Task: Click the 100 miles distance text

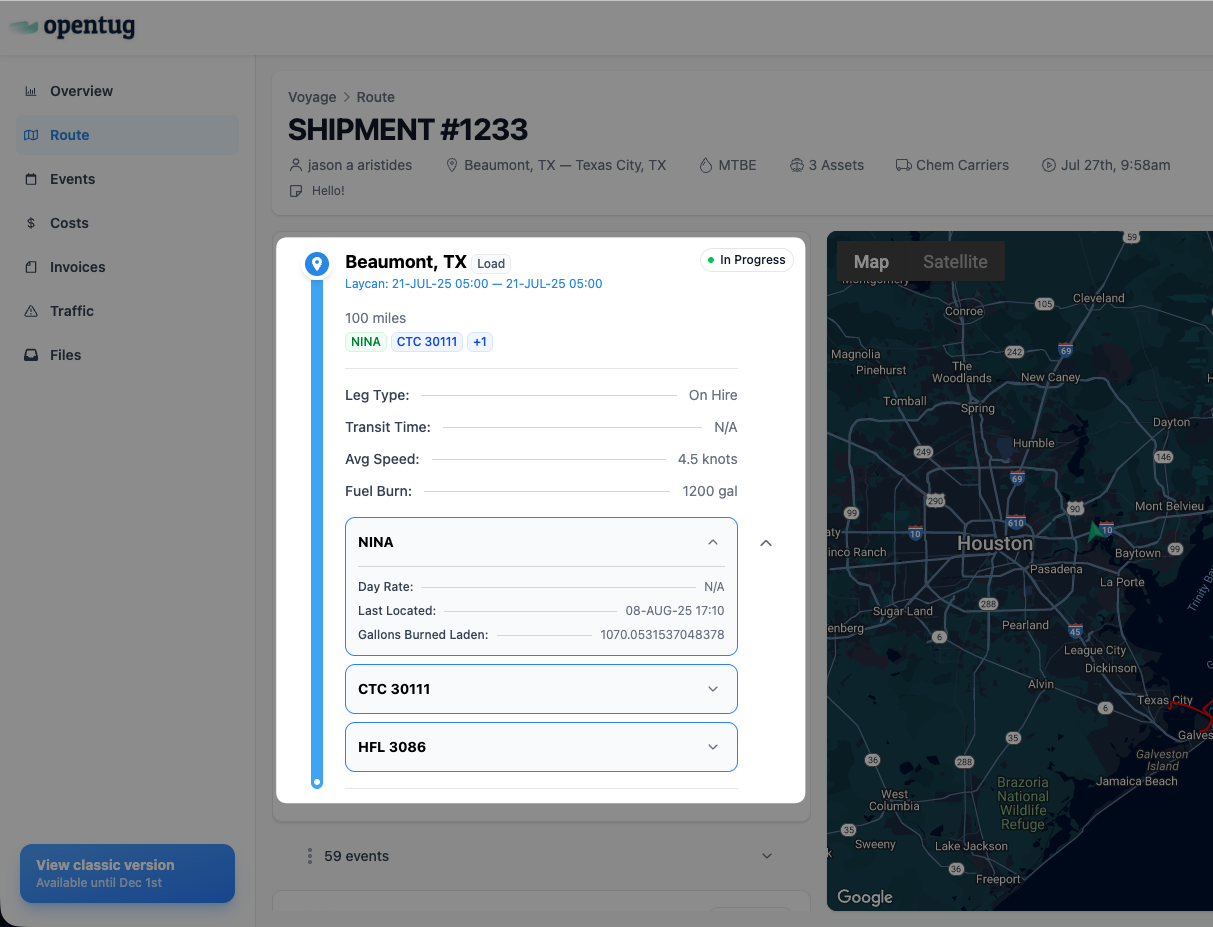Action: coord(376,318)
